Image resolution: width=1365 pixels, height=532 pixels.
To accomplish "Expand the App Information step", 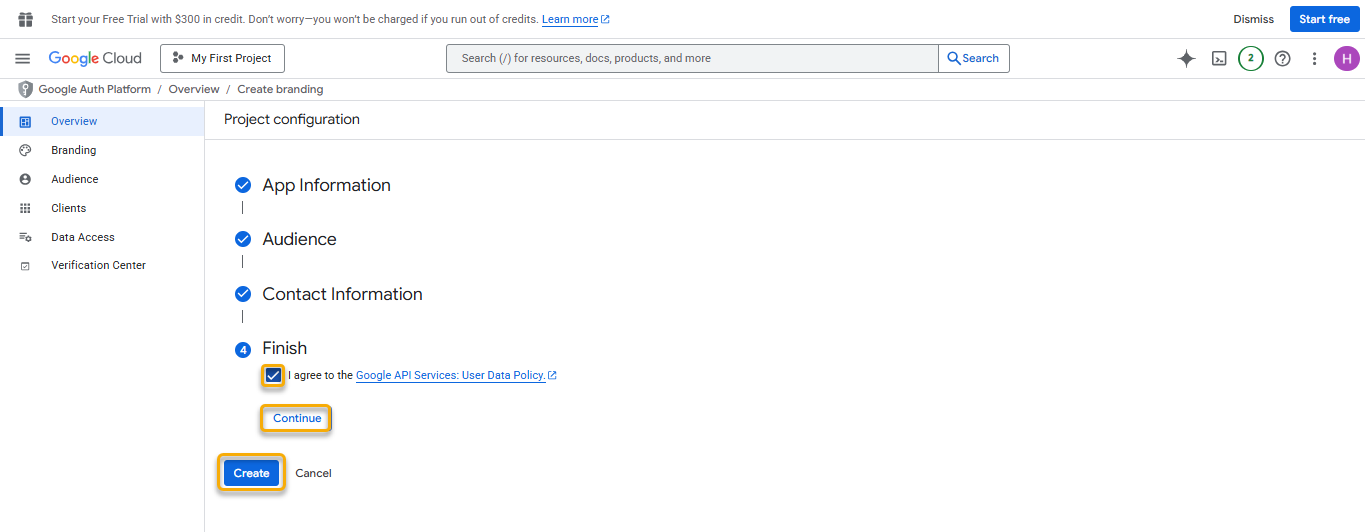I will pos(326,185).
